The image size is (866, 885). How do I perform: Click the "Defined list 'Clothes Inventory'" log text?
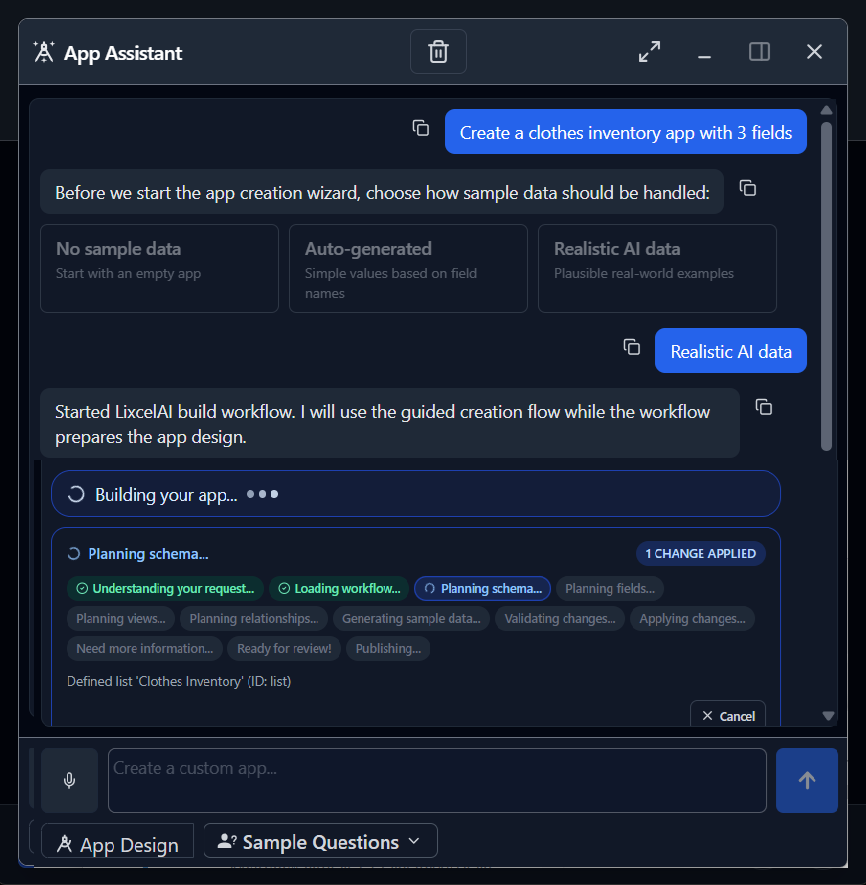click(179, 681)
